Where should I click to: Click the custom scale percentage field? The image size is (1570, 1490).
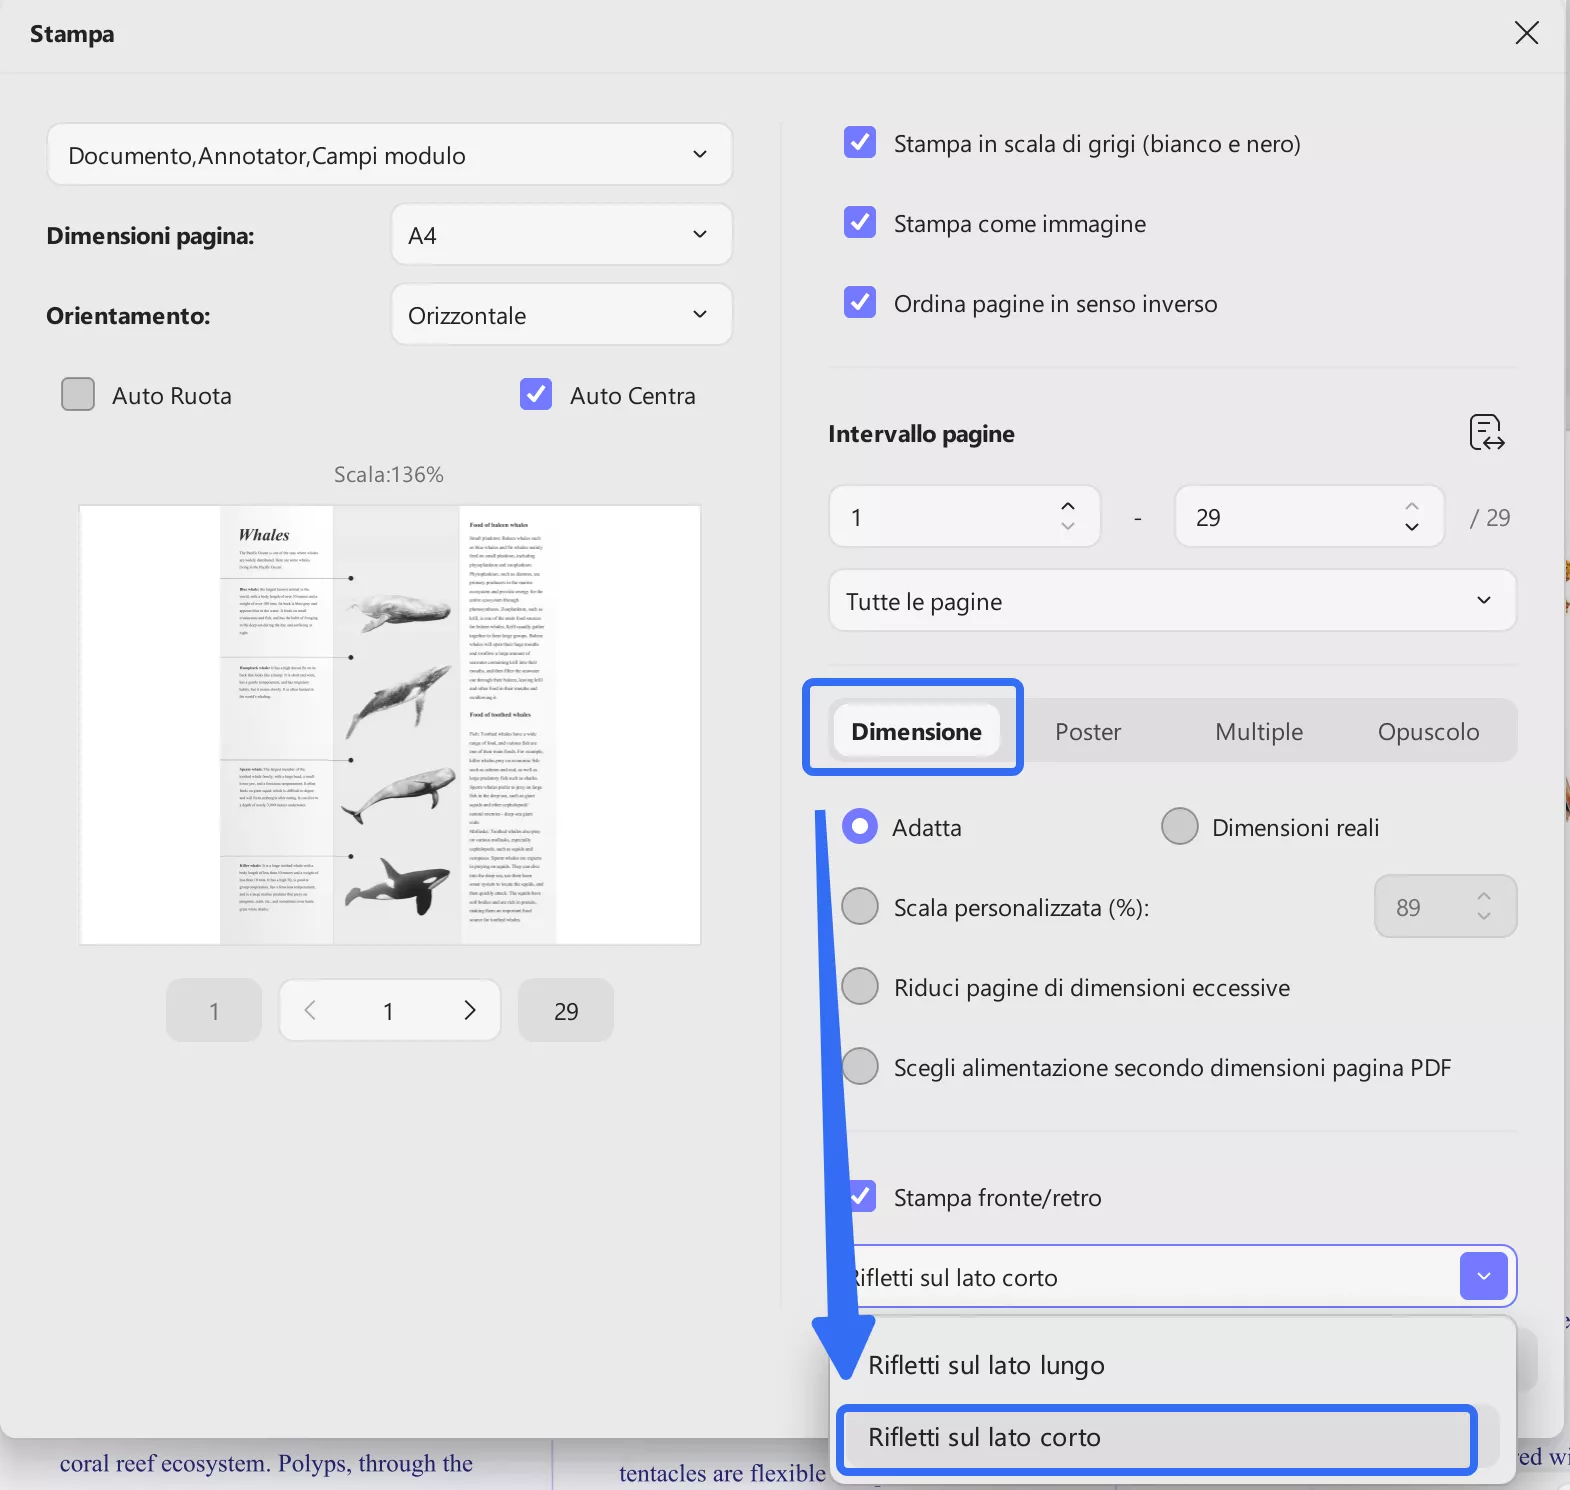[1446, 906]
